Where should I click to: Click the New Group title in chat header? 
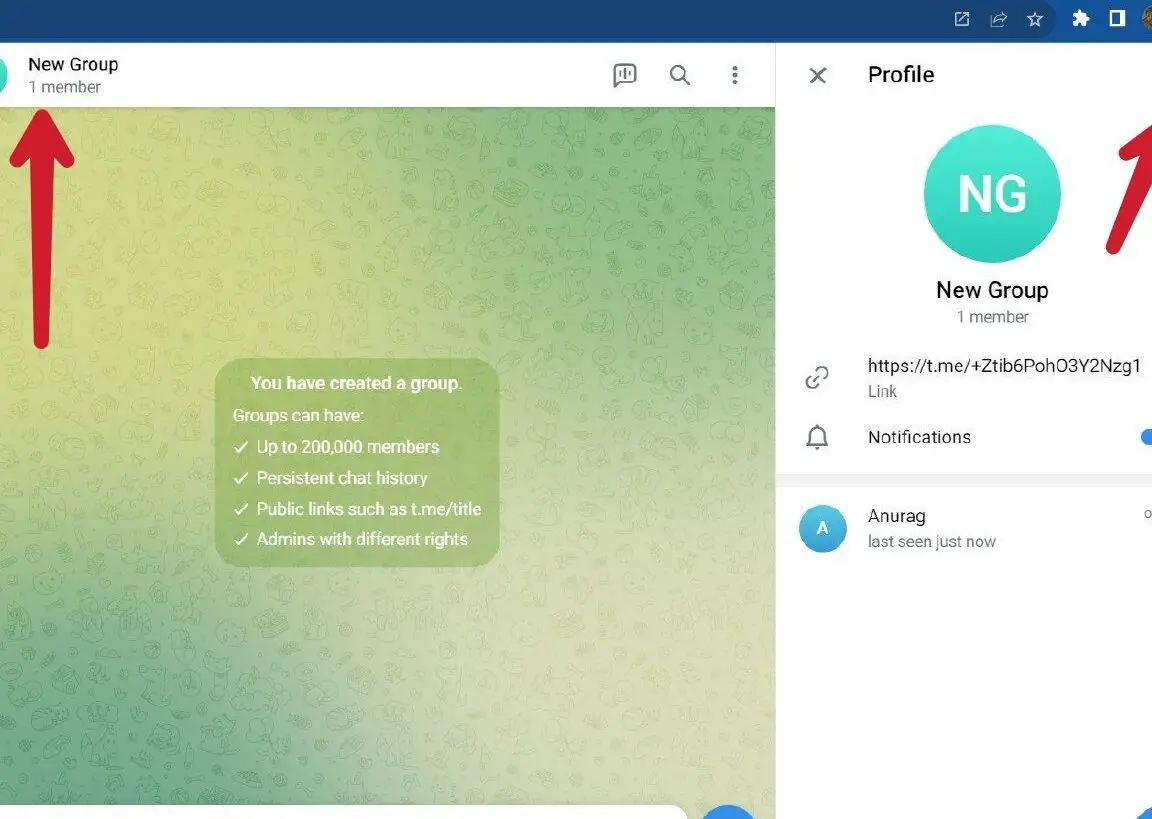click(73, 65)
